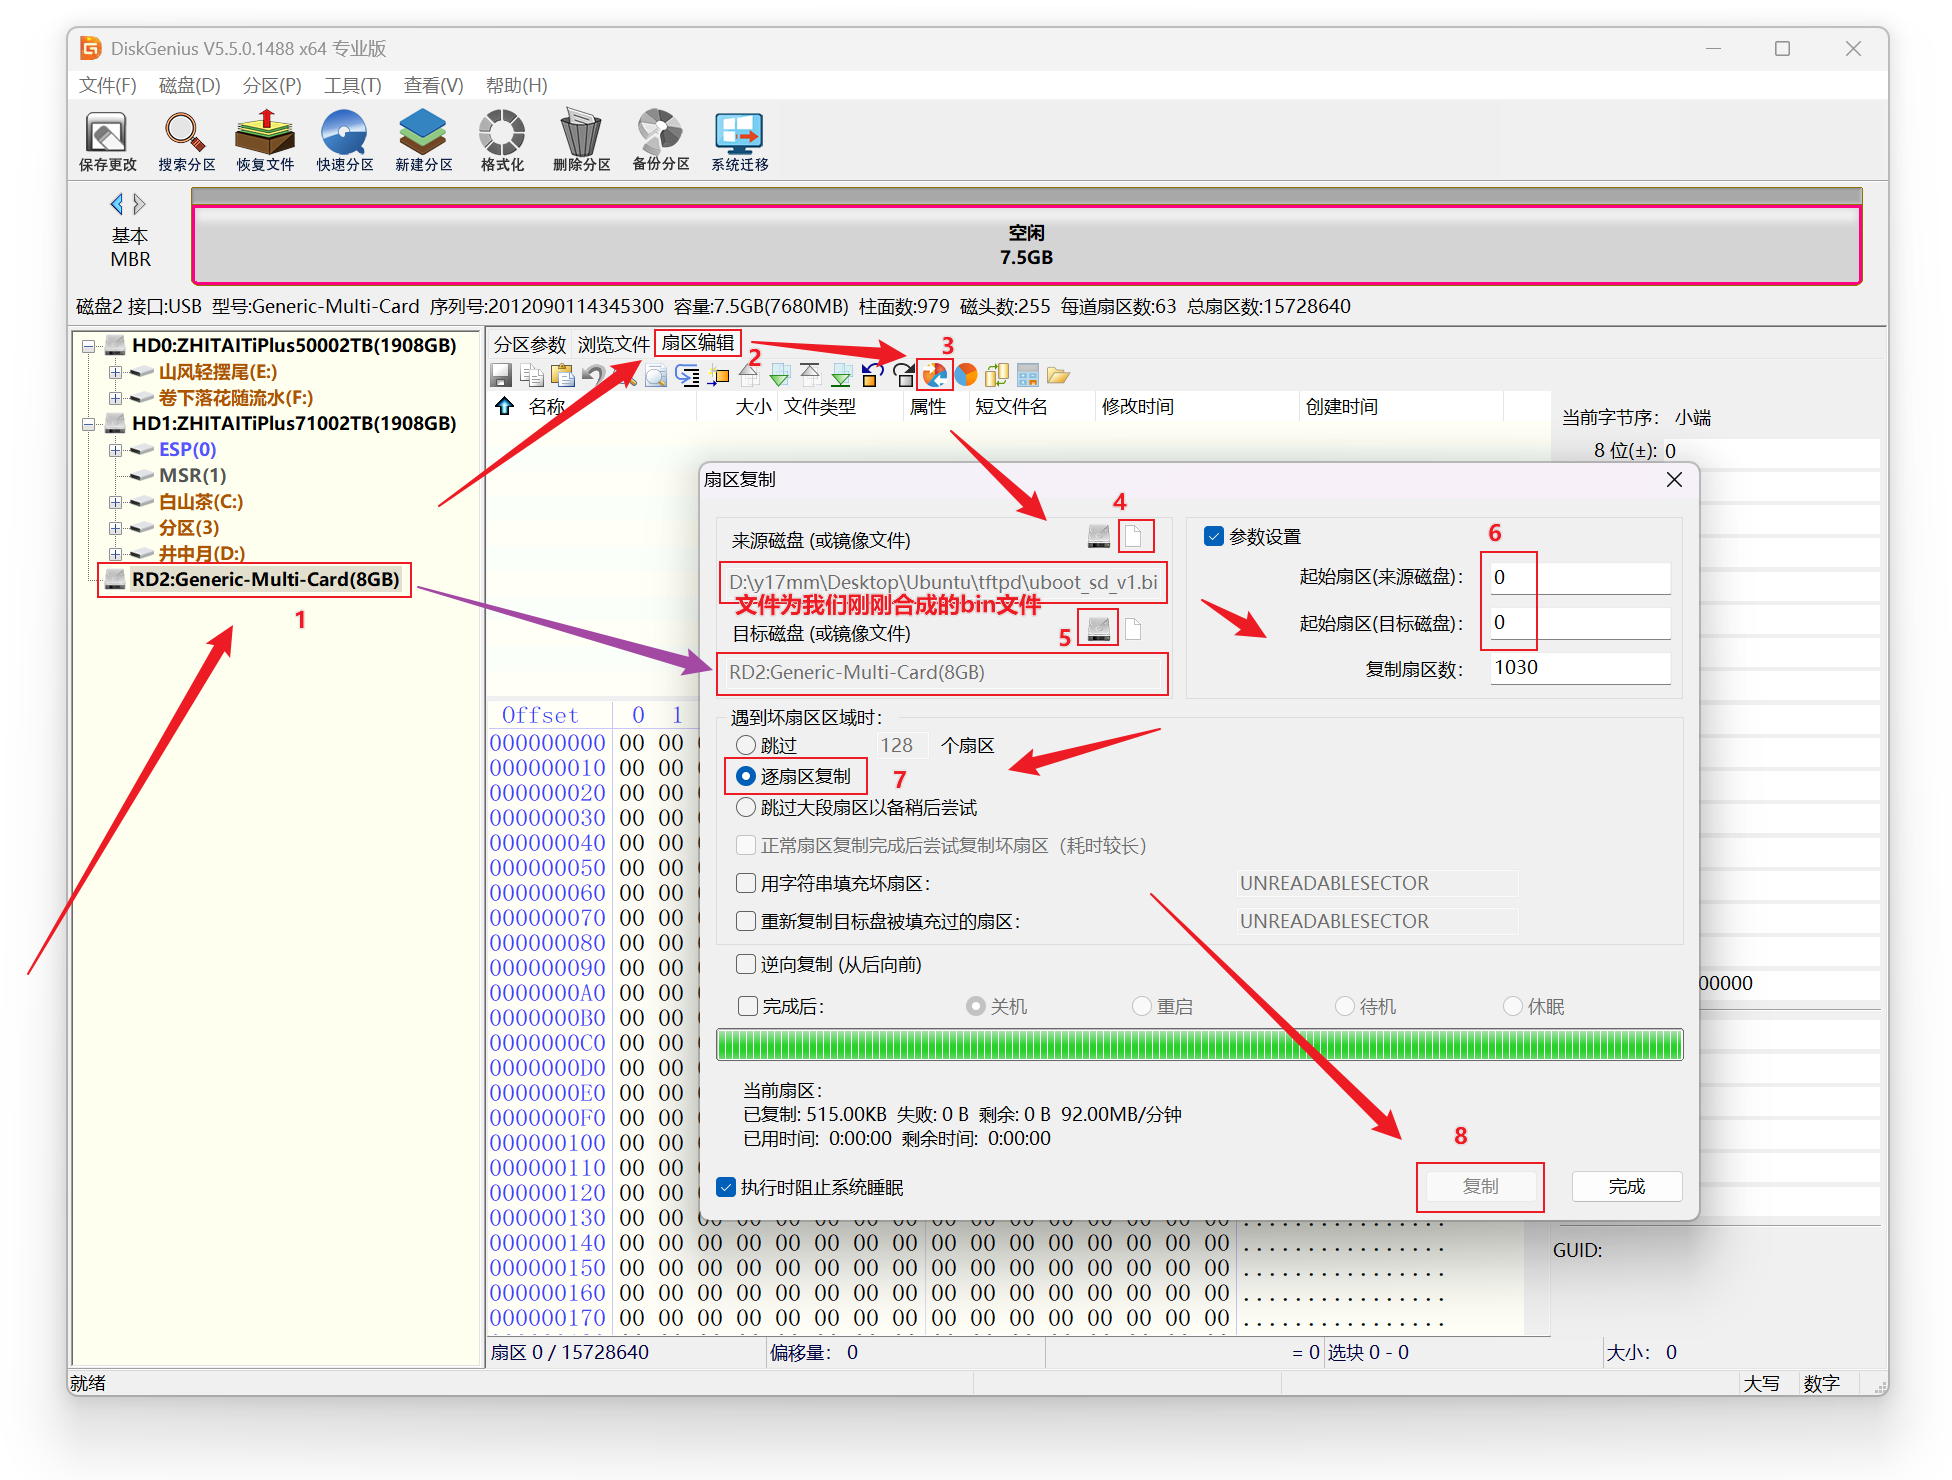Click the 复制扇区数 input field

(1579, 668)
